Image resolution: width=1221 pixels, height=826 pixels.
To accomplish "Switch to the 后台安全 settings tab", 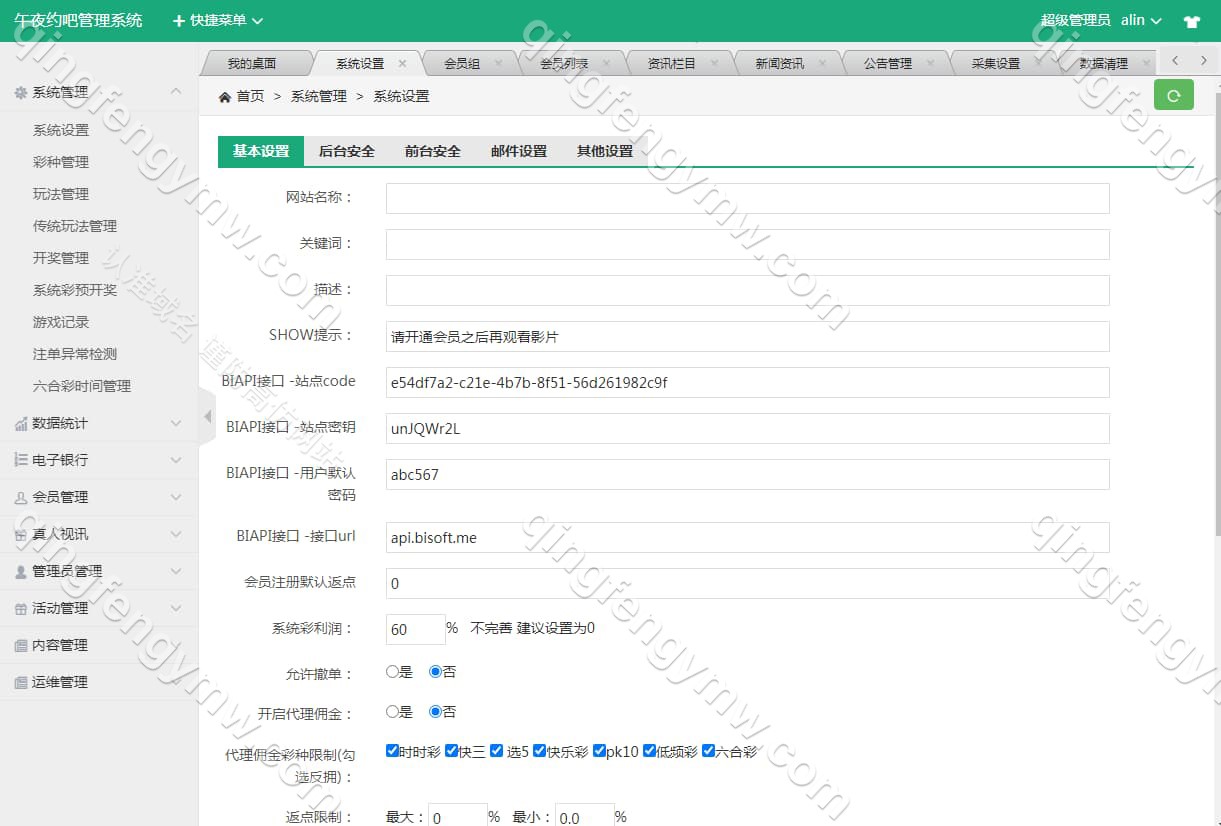I will click(x=346, y=151).
